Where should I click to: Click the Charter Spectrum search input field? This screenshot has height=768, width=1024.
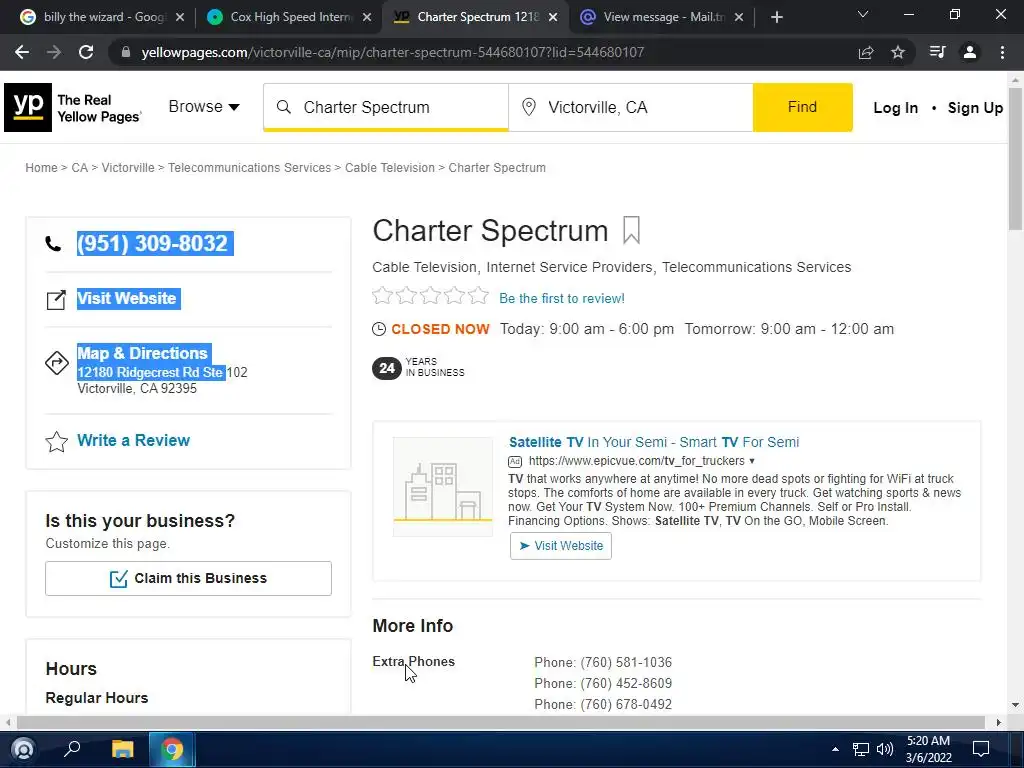click(x=386, y=107)
